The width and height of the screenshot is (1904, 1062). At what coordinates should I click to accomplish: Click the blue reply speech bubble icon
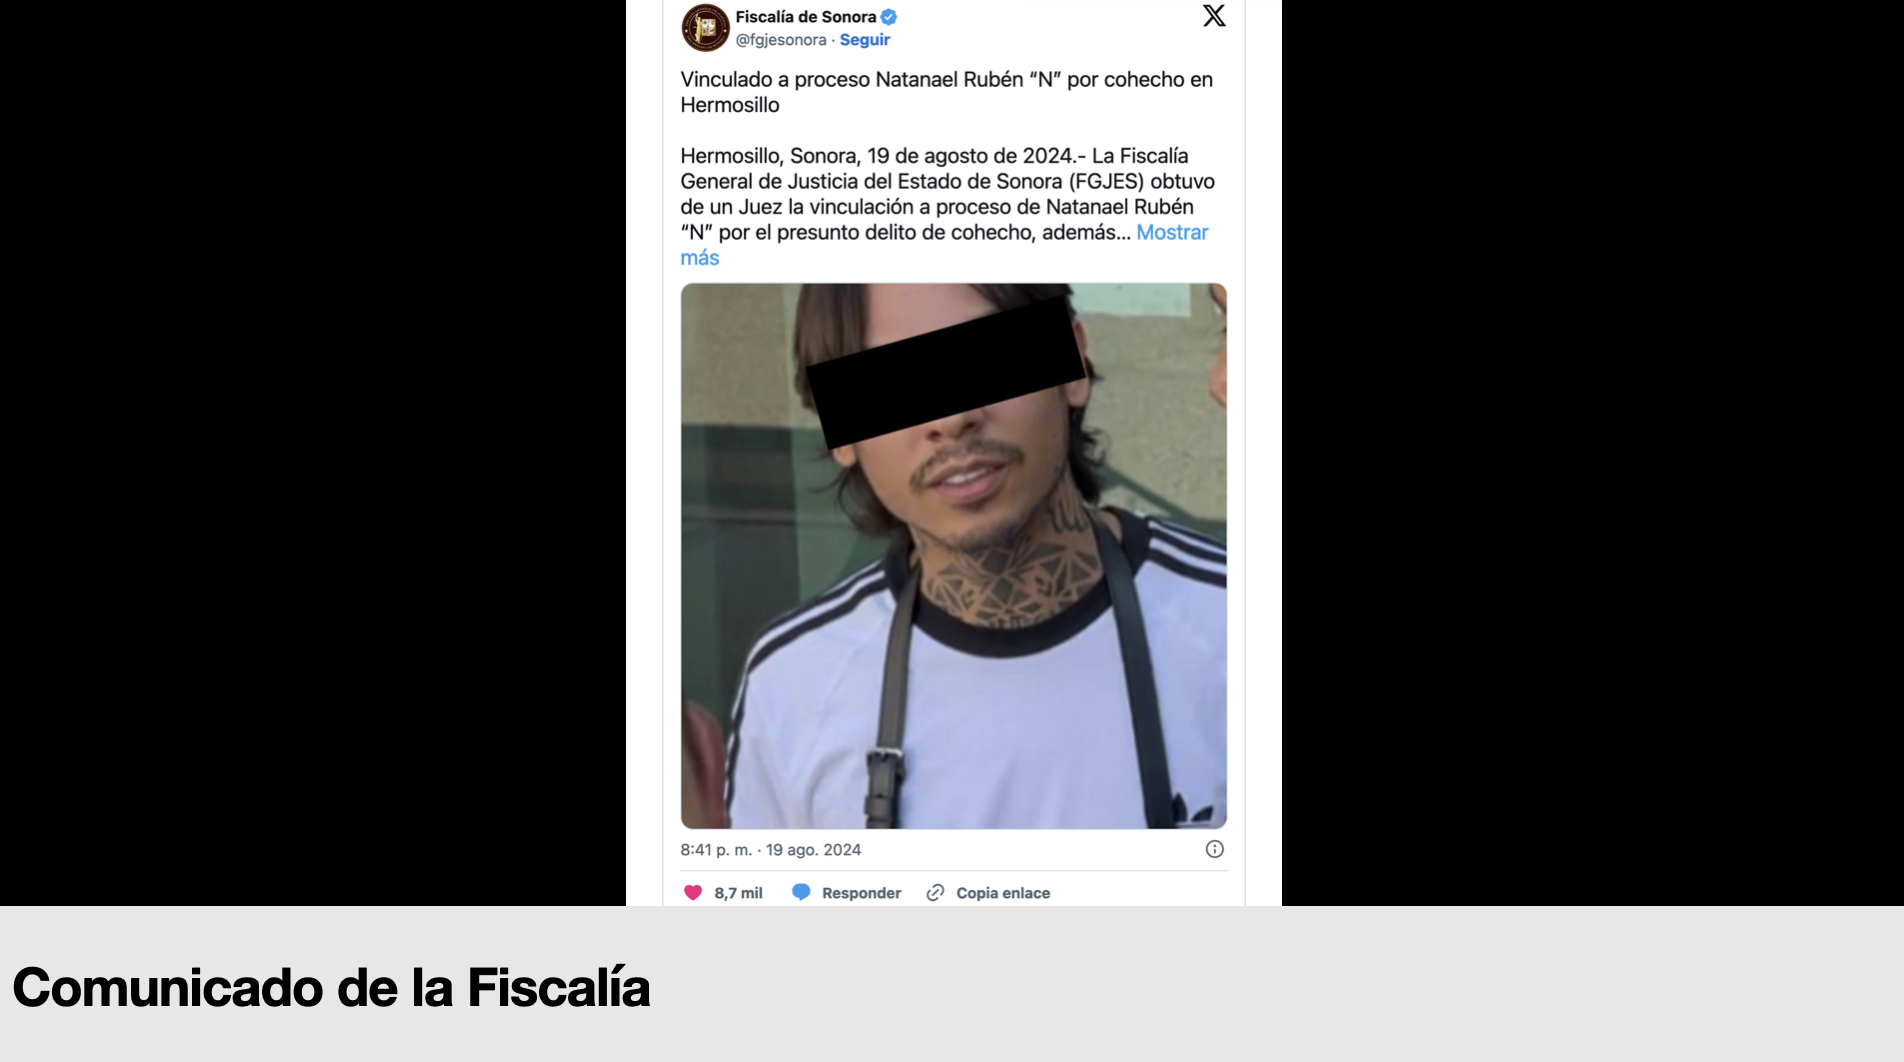[x=801, y=892]
